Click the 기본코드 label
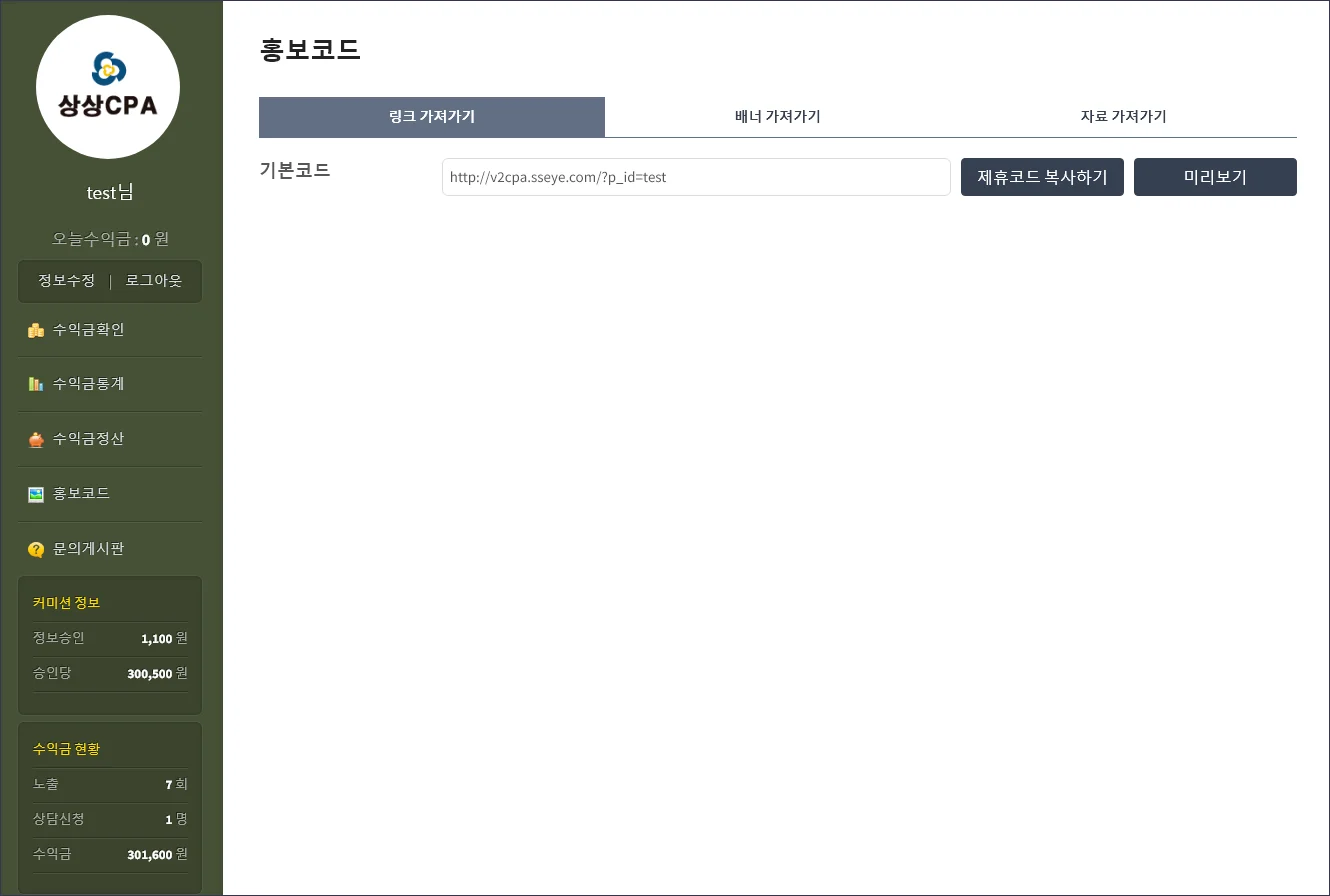This screenshot has width=1330, height=896. pyautogui.click(x=295, y=170)
